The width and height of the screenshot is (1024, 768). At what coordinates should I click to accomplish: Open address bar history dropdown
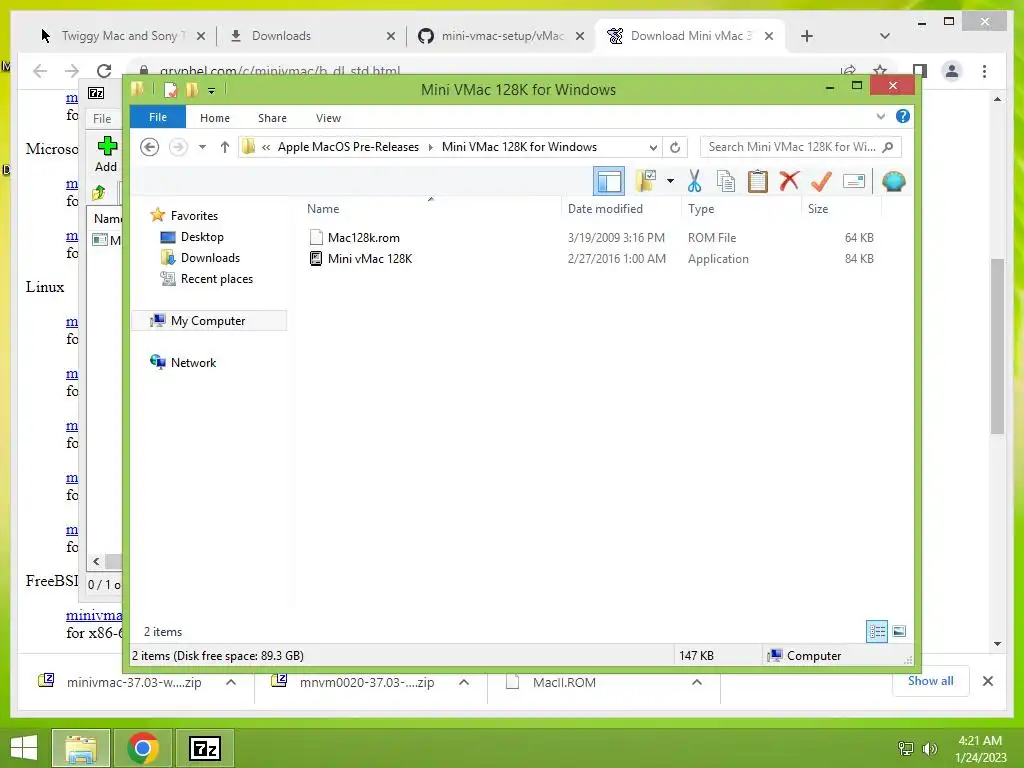click(652, 148)
